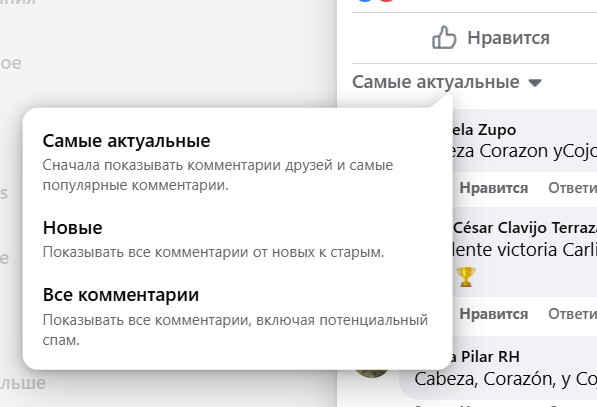597x407 pixels.
Task: Open César Clavijo Terraza's profile name
Action: point(525,228)
